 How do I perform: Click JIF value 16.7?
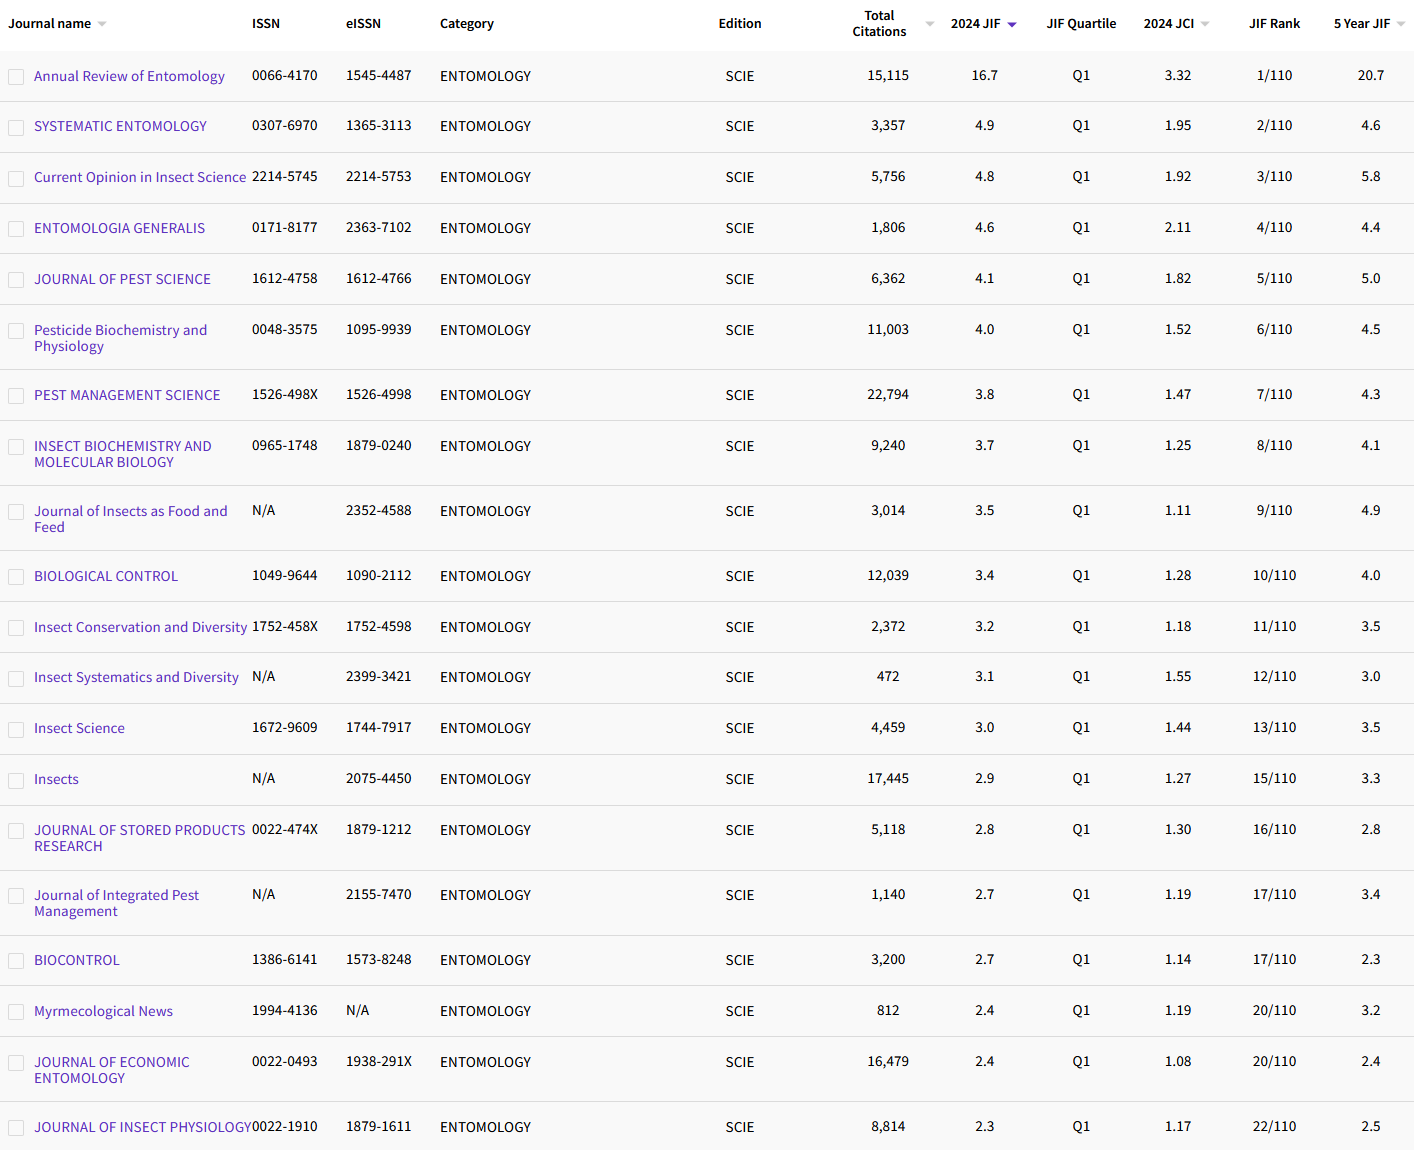pyautogui.click(x=985, y=75)
